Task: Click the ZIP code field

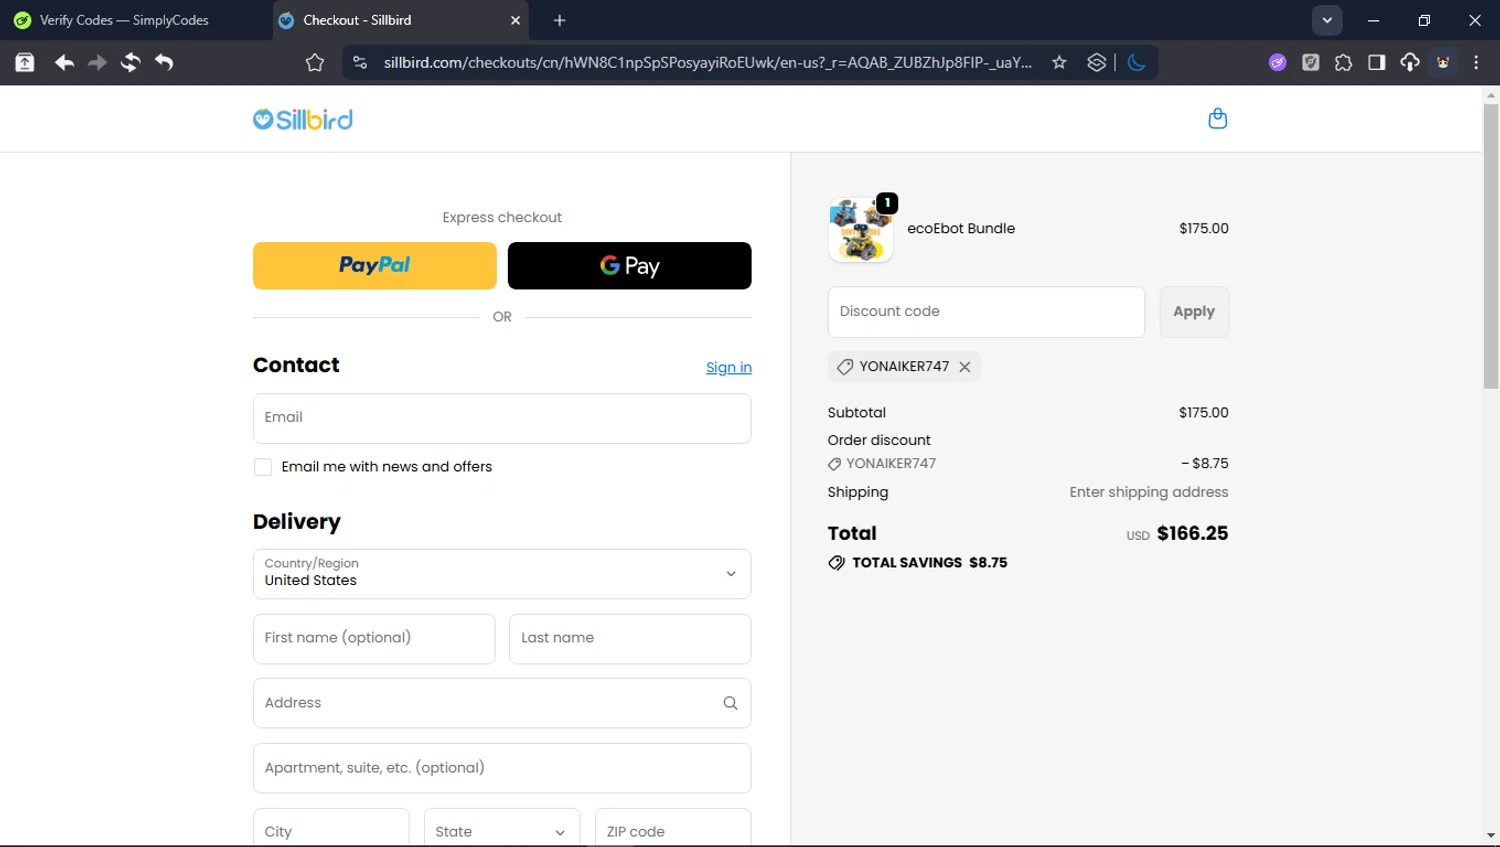Action: 673,831
